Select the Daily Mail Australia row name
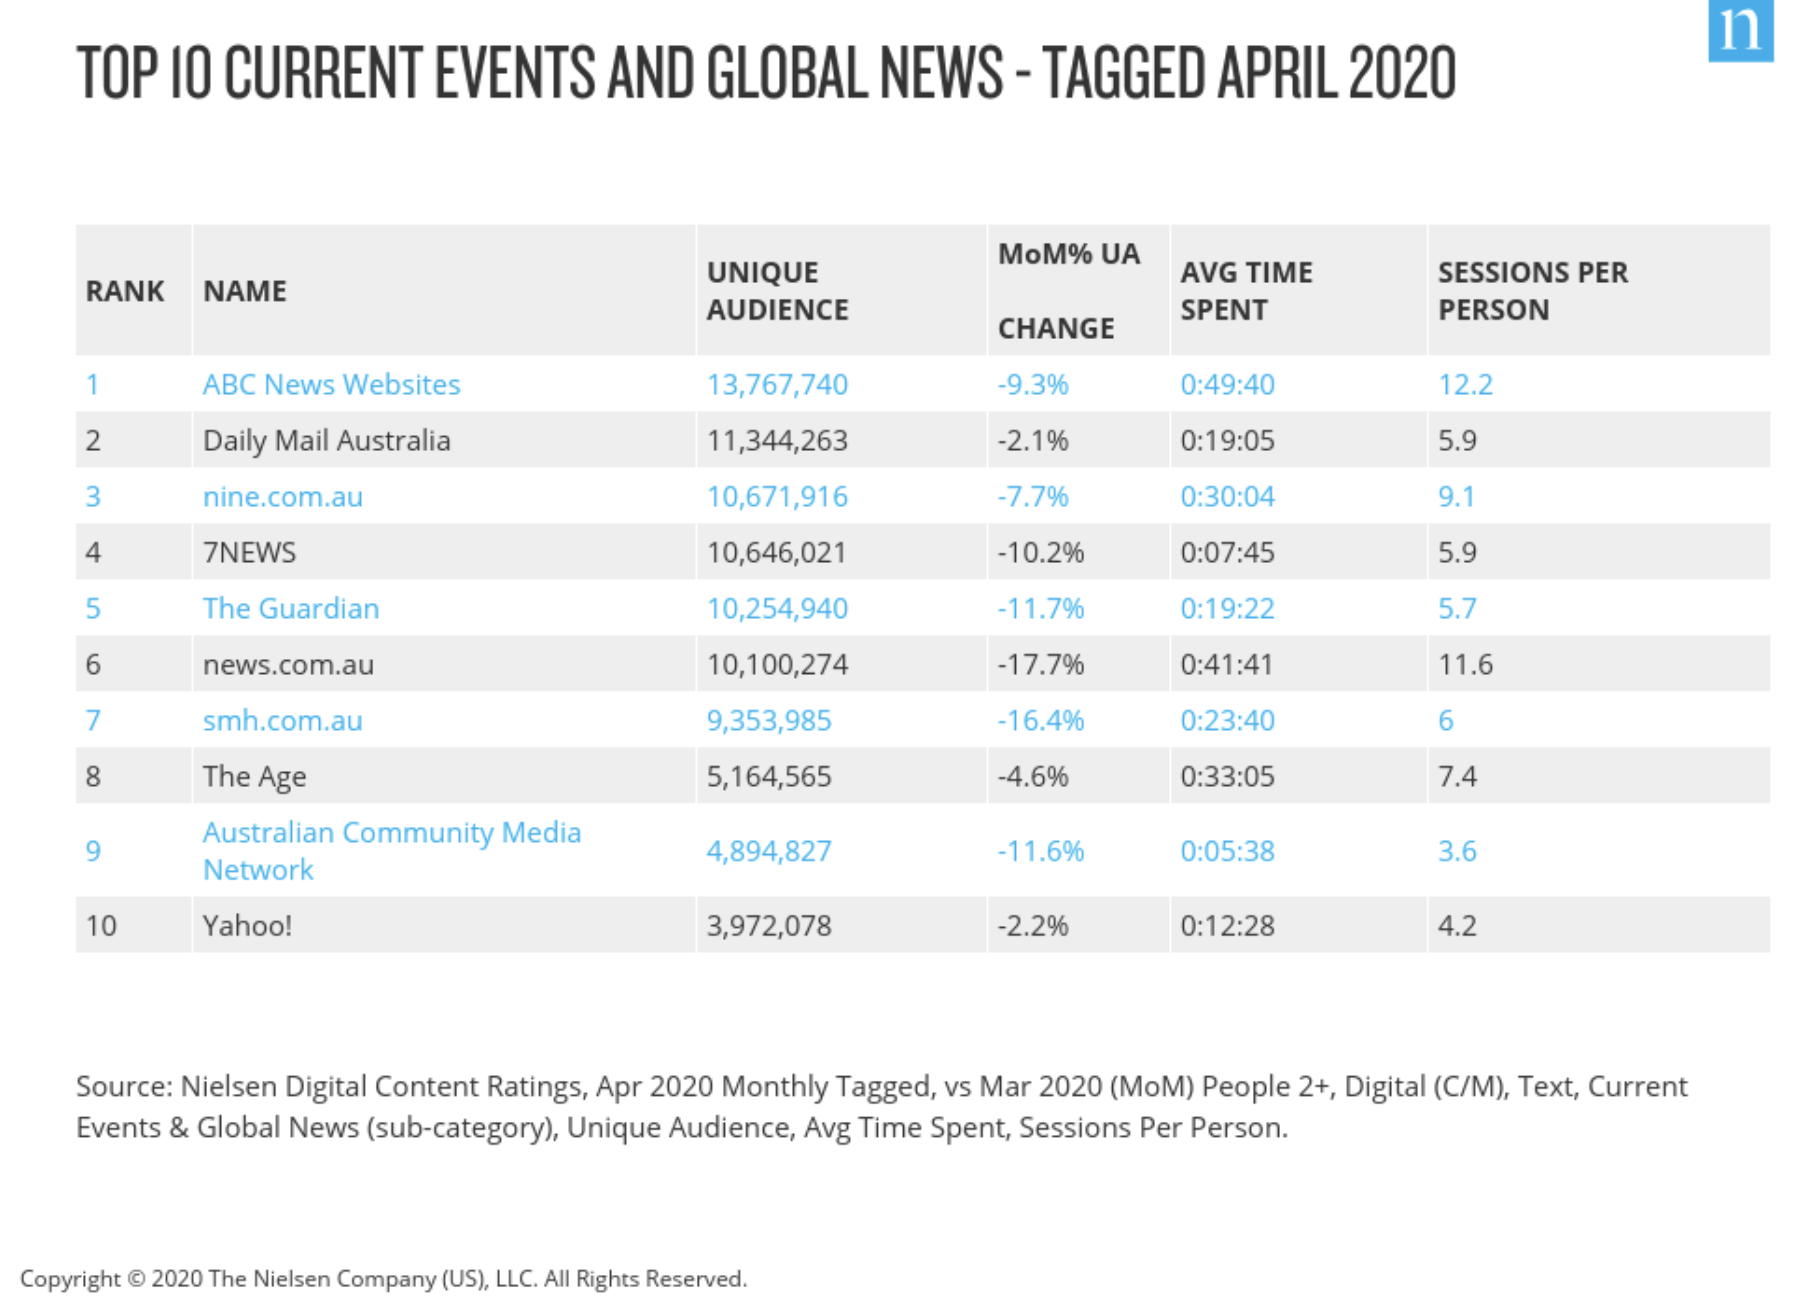 [x=326, y=441]
